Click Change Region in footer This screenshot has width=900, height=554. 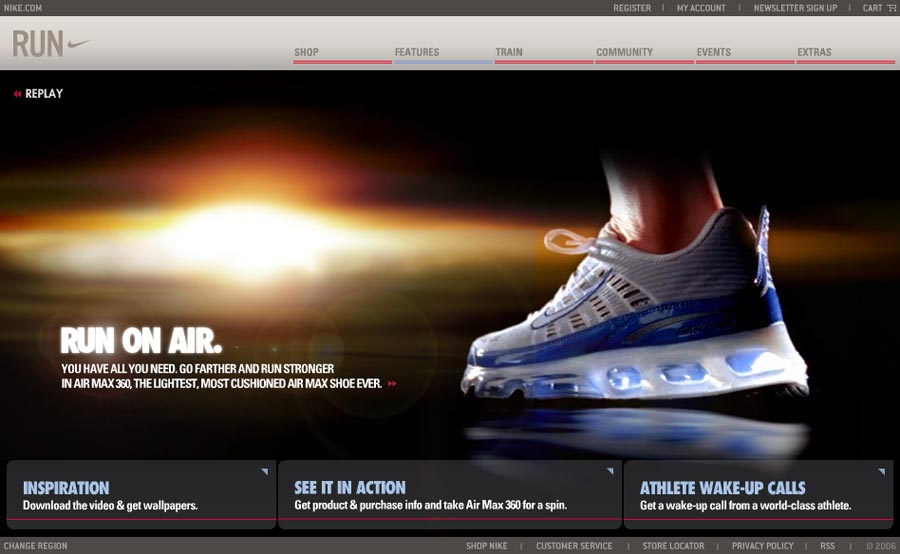[x=36, y=546]
